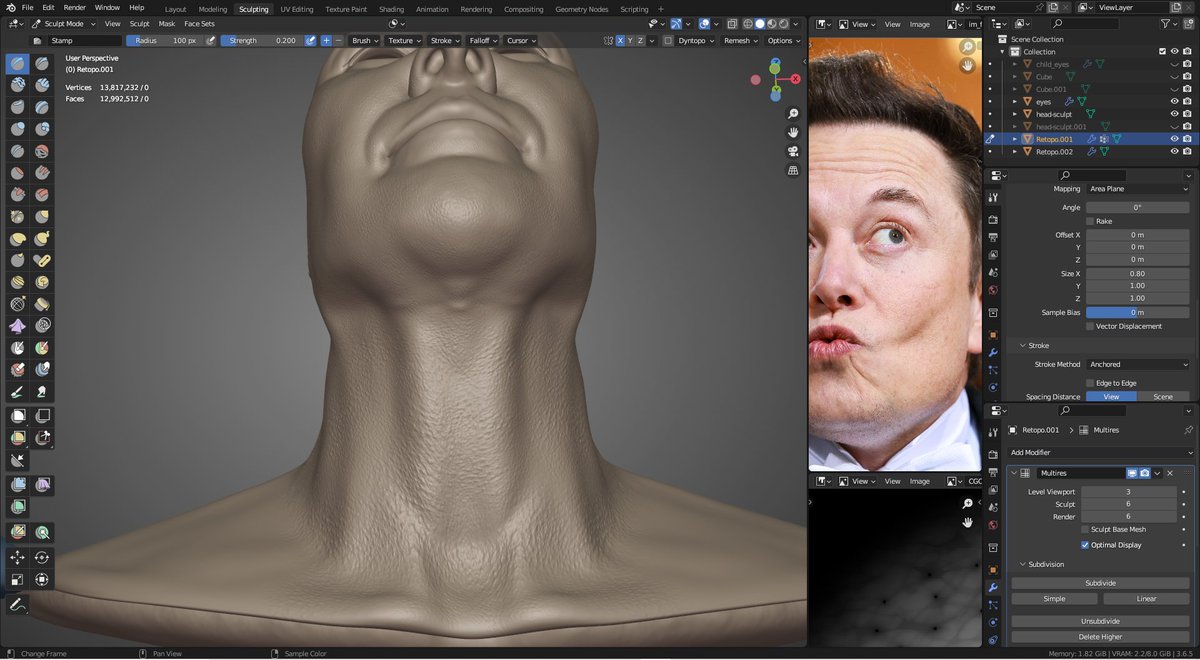Open the Falloff popover in header
The height and width of the screenshot is (660, 1200).
(x=481, y=41)
